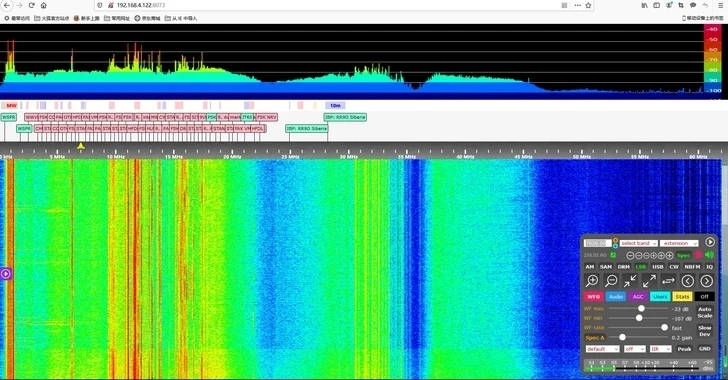728x380 pixels.
Task: Click the rightmost circled plus frequency step
Action: 670,256
